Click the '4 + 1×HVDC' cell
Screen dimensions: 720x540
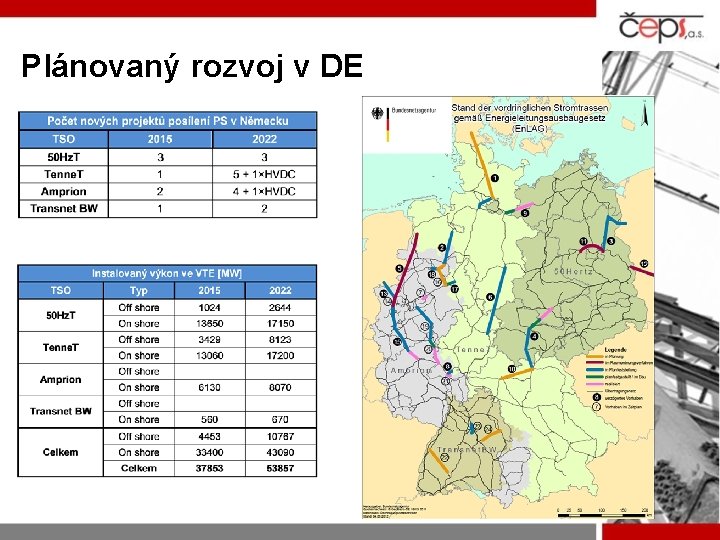click(x=264, y=191)
